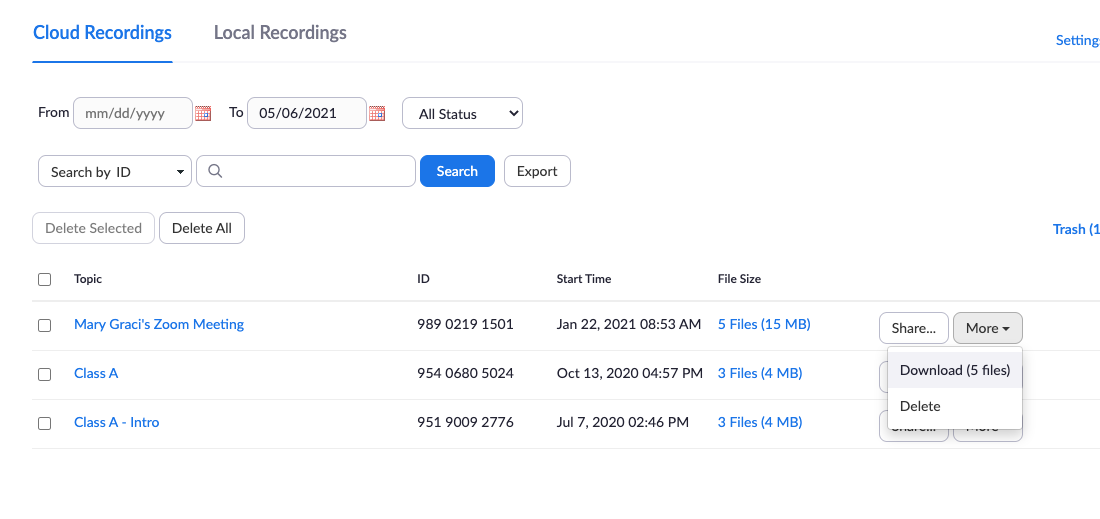1100x519 pixels.
Task: Open the Search by ID dropdown
Action: (114, 172)
